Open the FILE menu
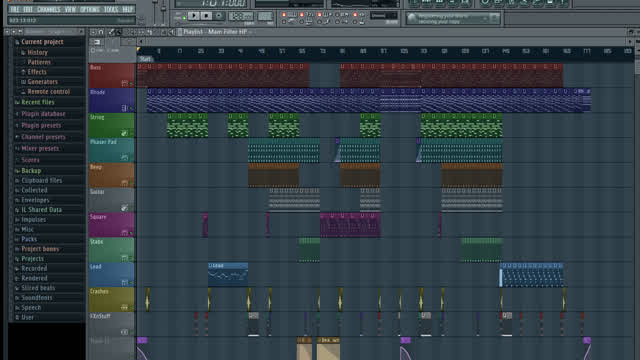640x360 pixels. [x=14, y=9]
